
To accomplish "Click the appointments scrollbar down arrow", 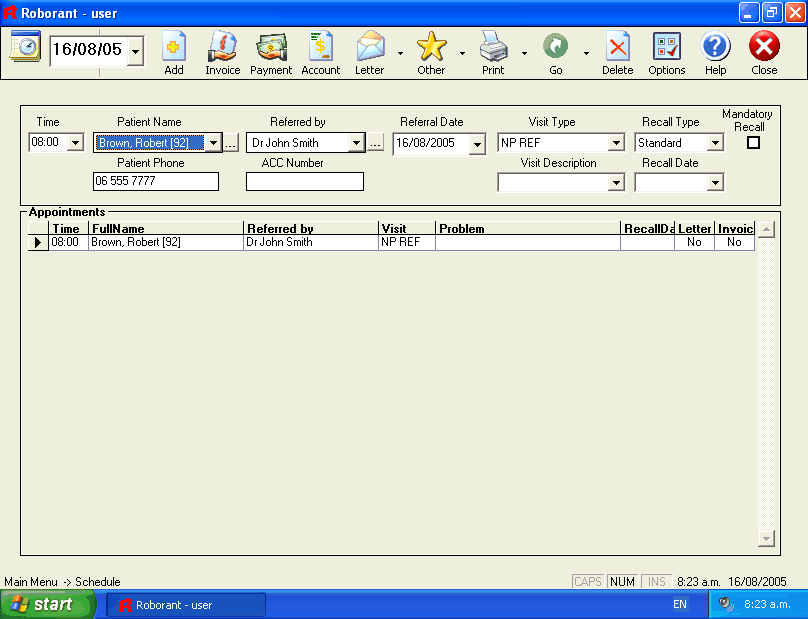I will pyautogui.click(x=766, y=539).
